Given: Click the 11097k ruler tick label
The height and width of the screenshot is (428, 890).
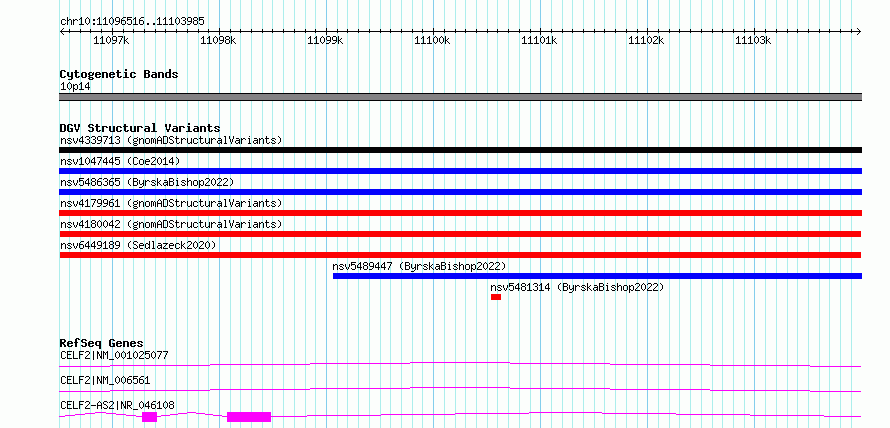Looking at the screenshot, I should pos(112,40).
